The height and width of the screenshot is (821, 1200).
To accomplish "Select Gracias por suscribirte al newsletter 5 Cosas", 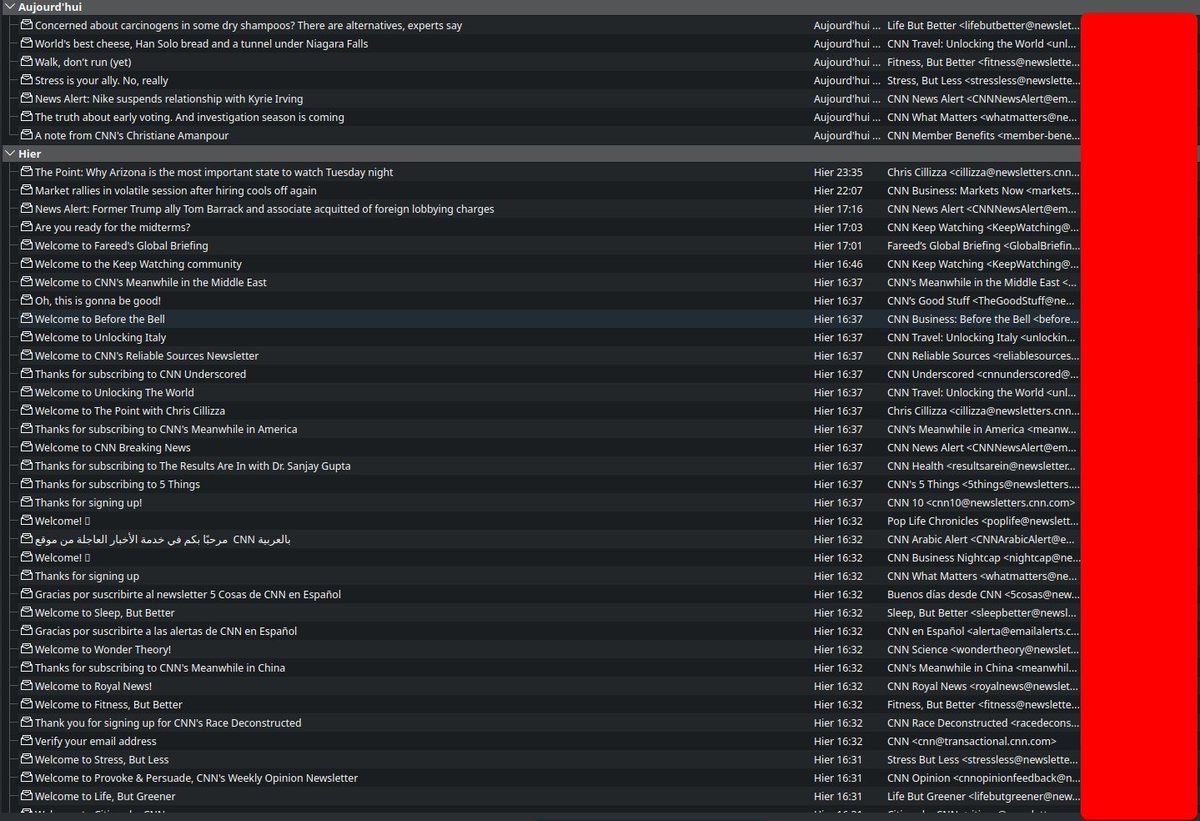I will coord(188,594).
